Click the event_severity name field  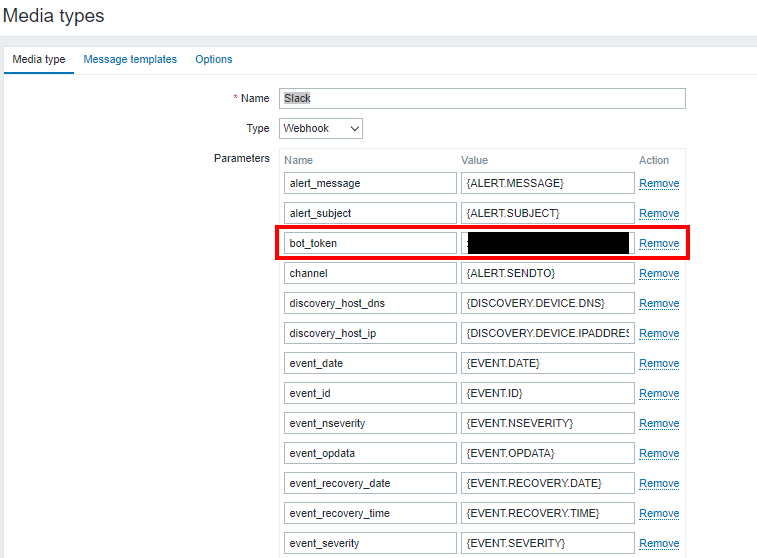pyautogui.click(x=370, y=543)
